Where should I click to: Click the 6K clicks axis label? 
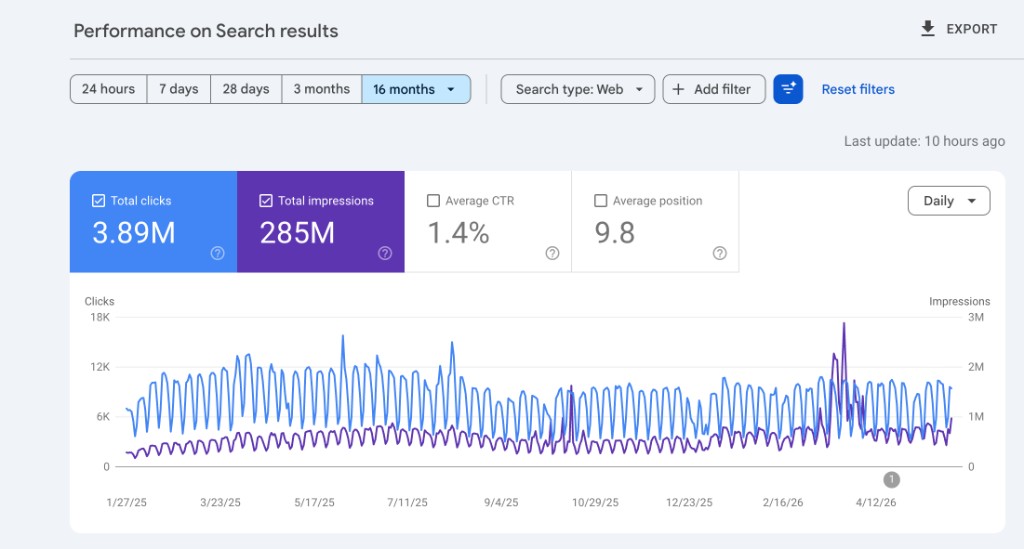point(103,416)
